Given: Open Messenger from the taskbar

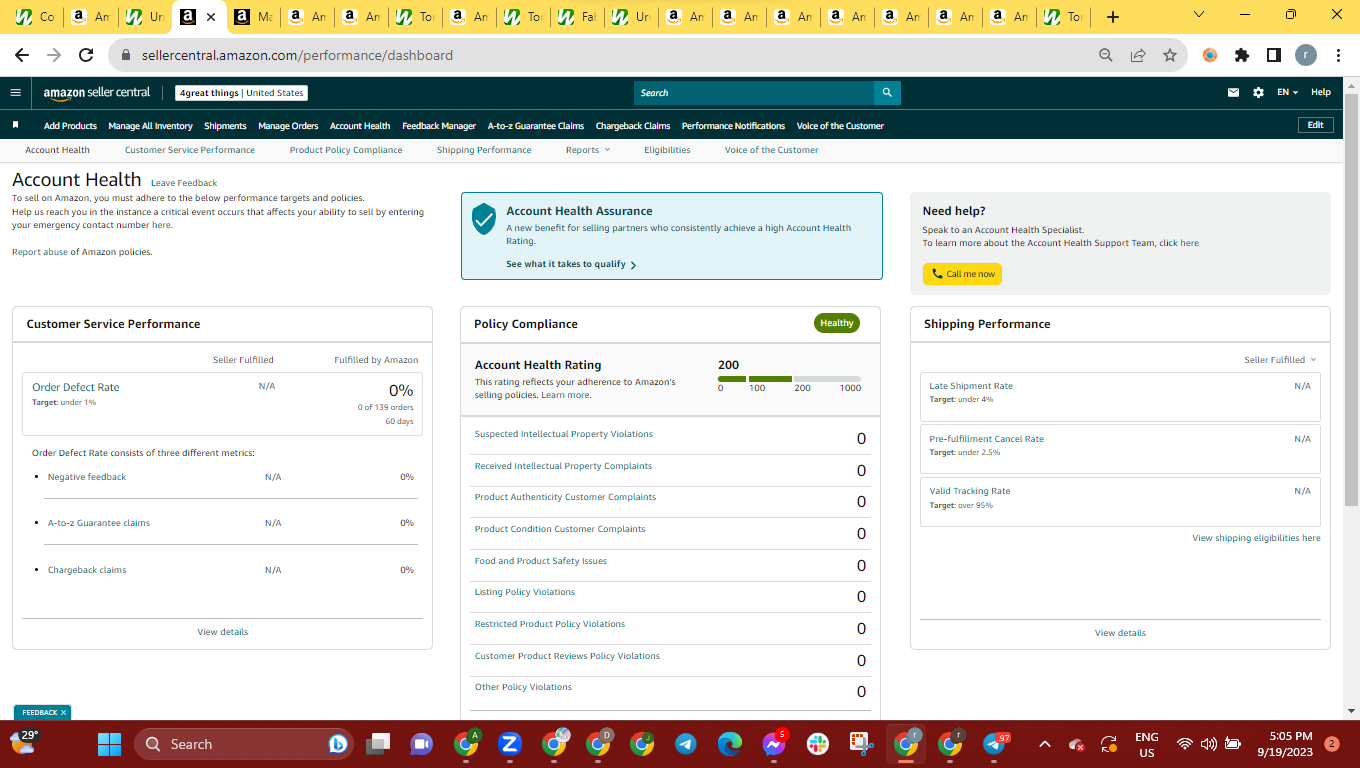Looking at the screenshot, I should pos(774,744).
